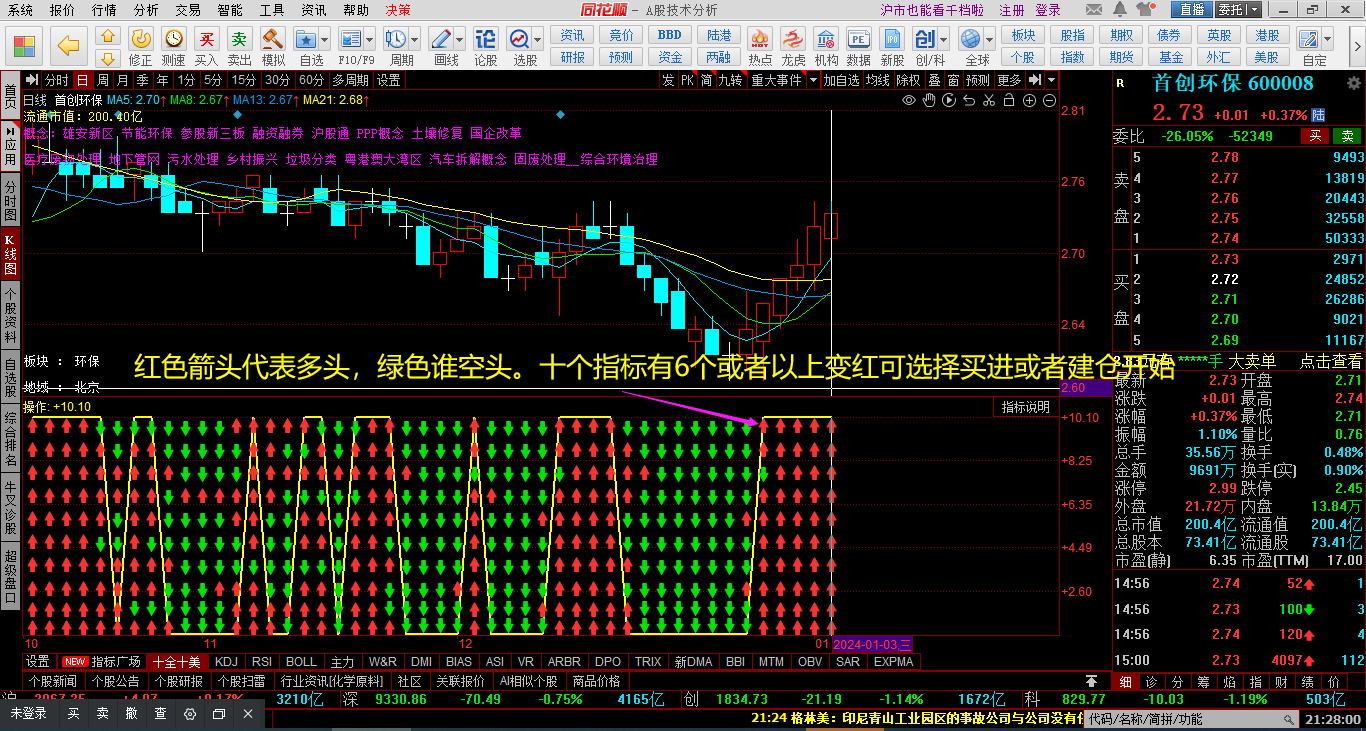Click the 买入 buy icon
Viewport: 1366px width, 731px height.
tap(207, 38)
